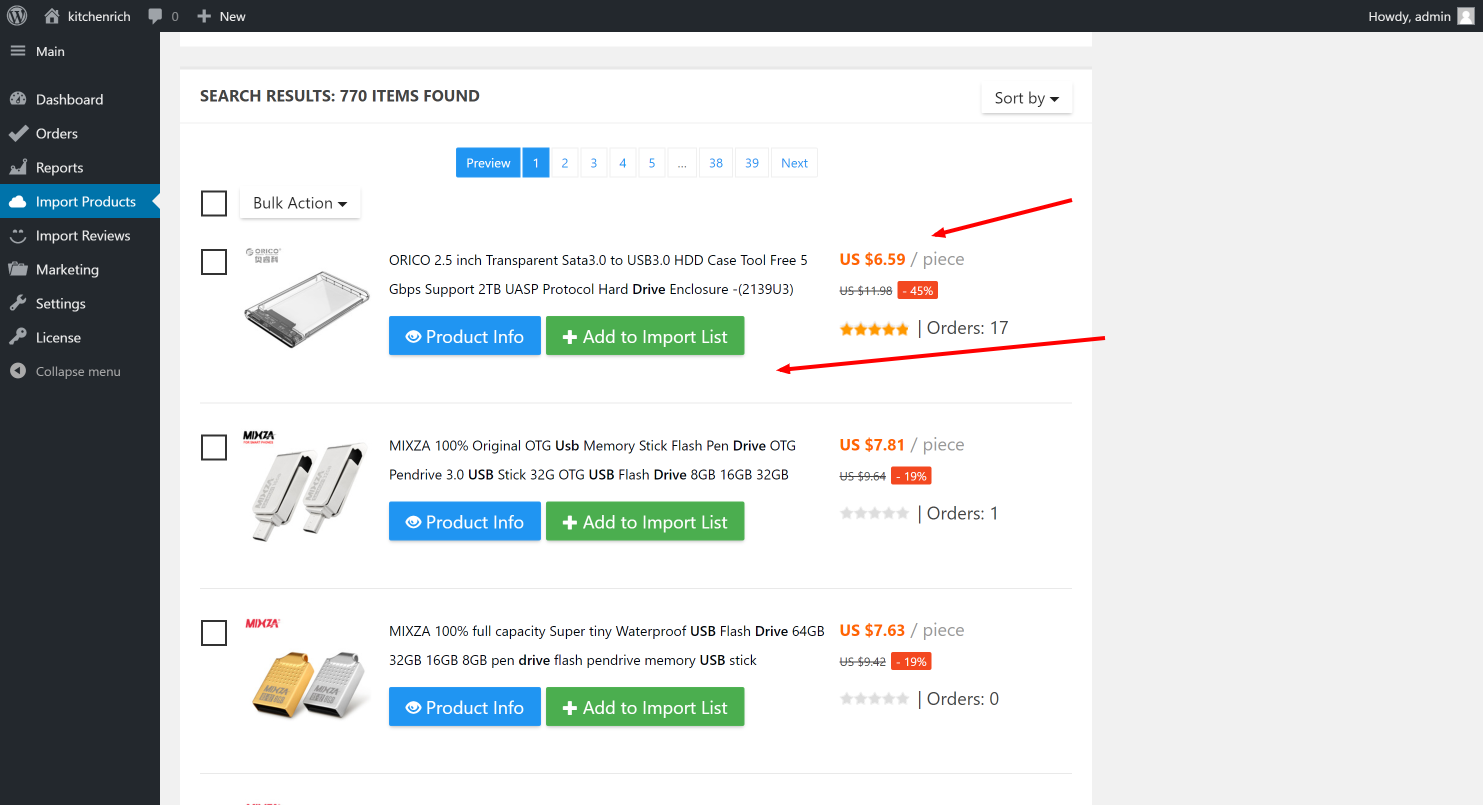Go to page 4 of results
This screenshot has height=805, width=1483.
(622, 163)
